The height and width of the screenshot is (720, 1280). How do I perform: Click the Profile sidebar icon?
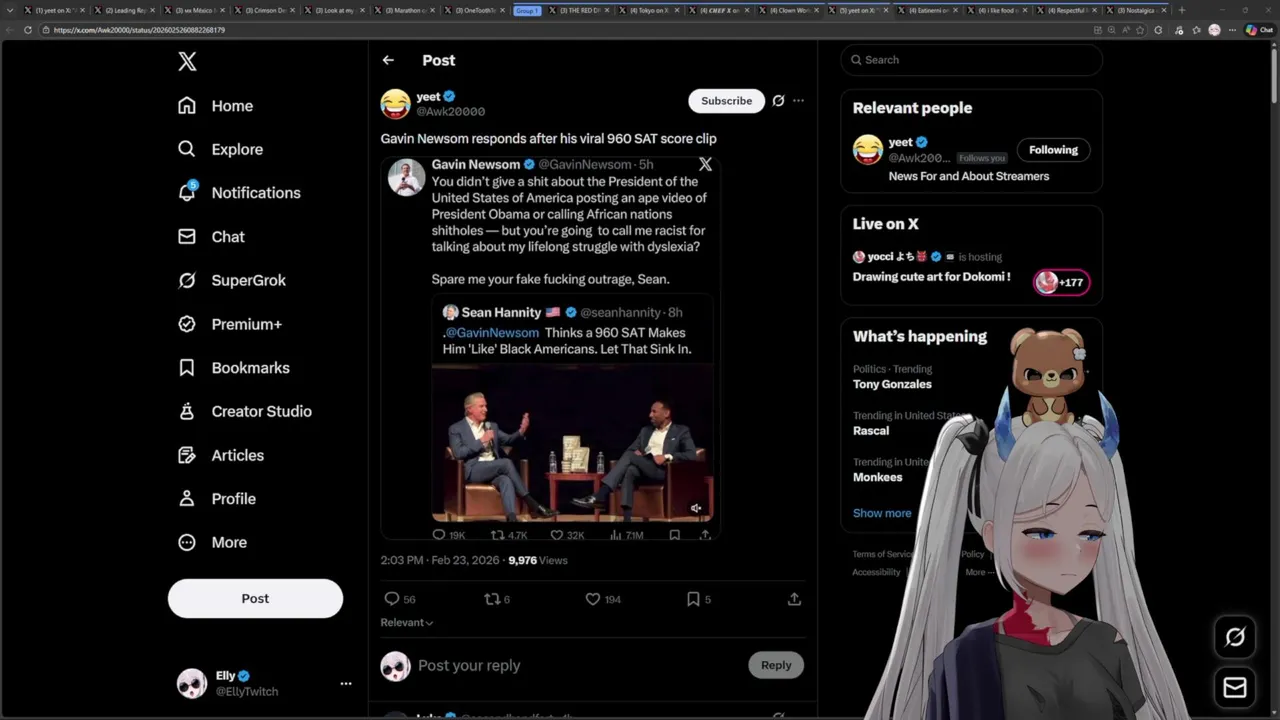point(187,498)
